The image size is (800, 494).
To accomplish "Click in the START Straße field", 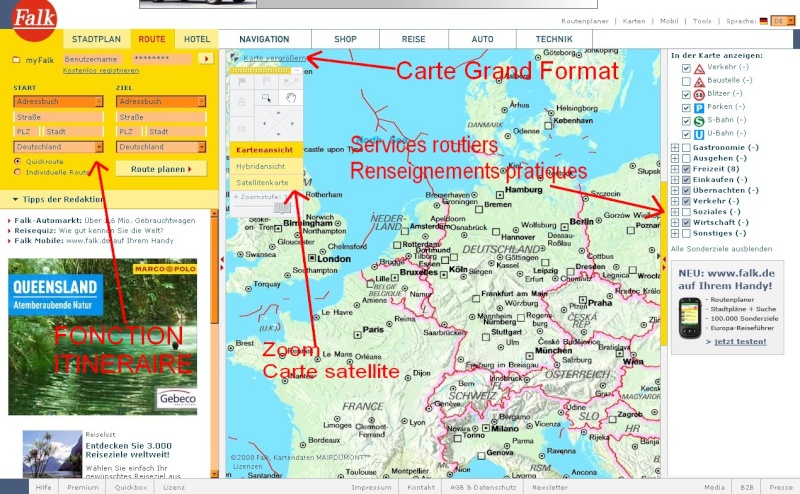I will point(59,117).
